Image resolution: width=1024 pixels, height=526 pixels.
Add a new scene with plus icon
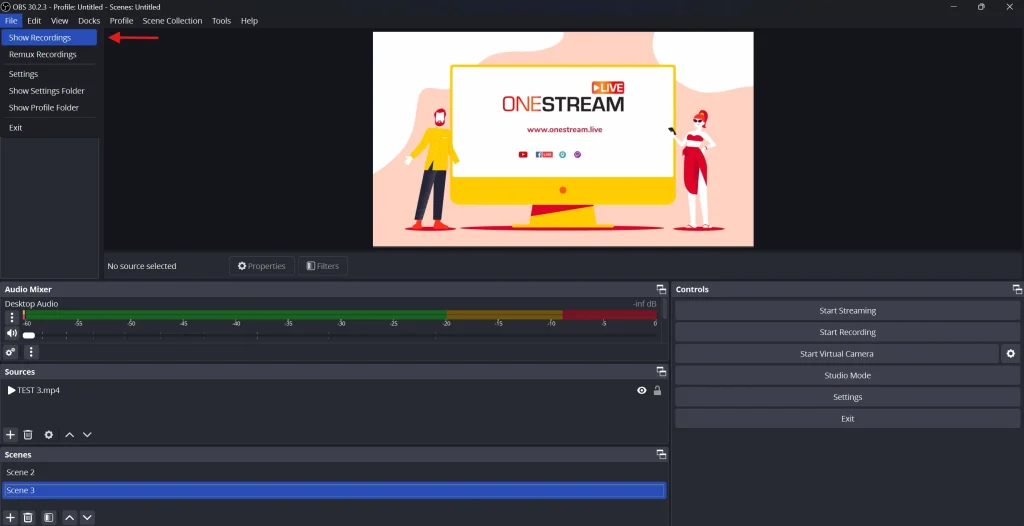point(10,518)
